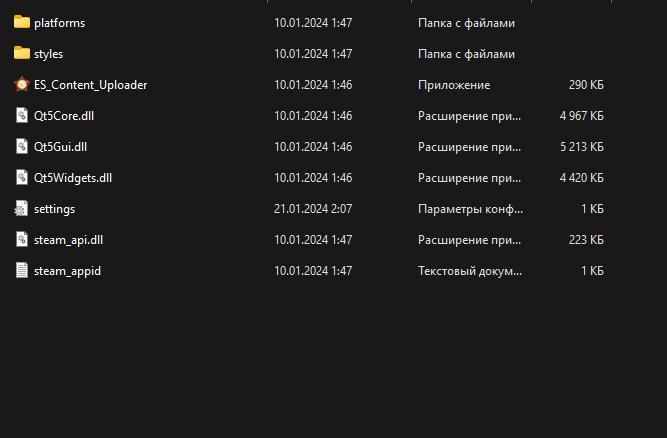667x438 pixels.
Task: Click the Qt5Core.dll file icon
Action: [22, 116]
